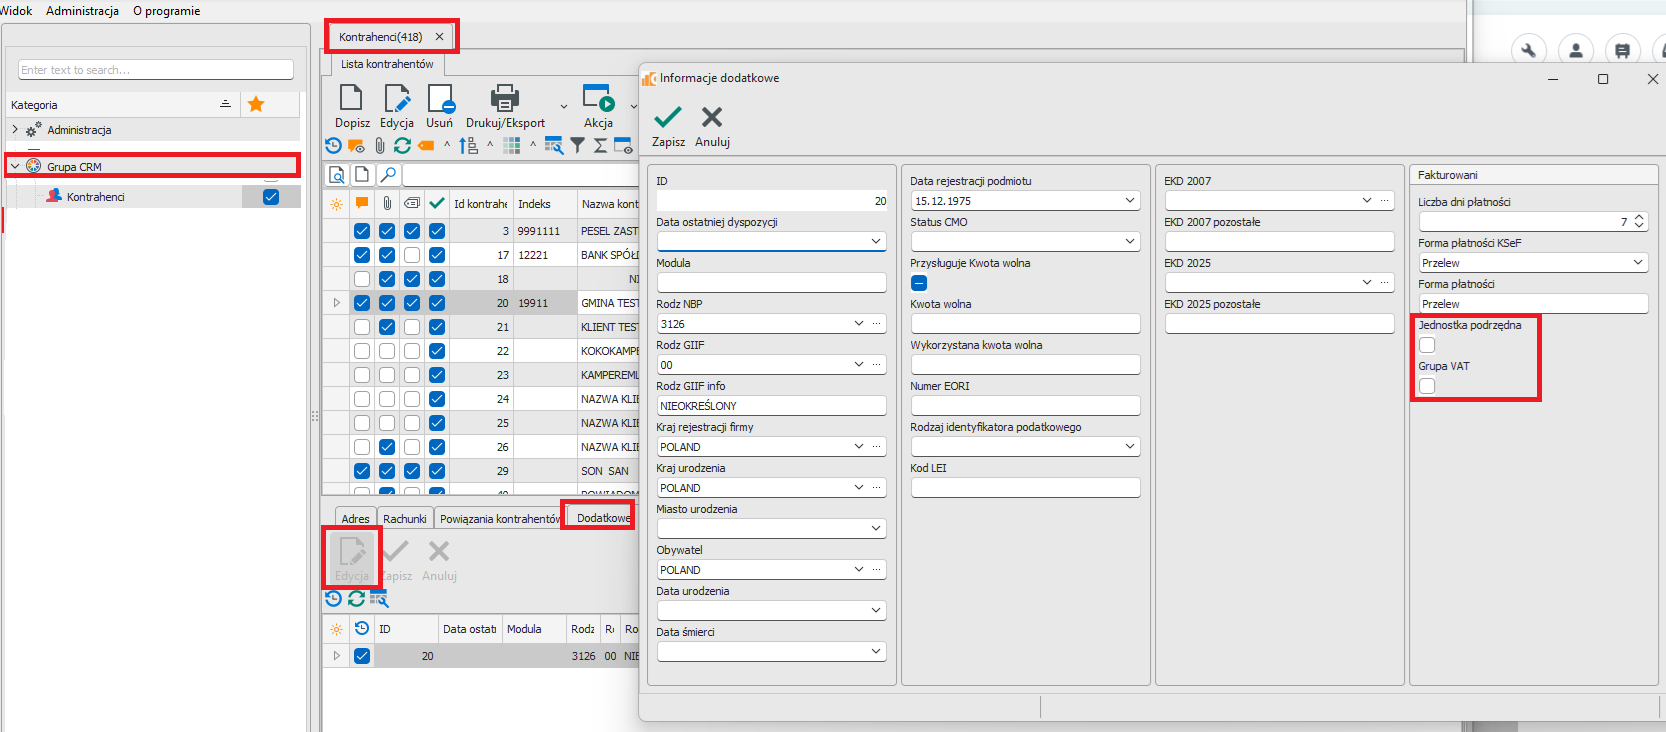Expand the Administracja tree node
The image size is (1666, 732).
pyautogui.click(x=15, y=130)
